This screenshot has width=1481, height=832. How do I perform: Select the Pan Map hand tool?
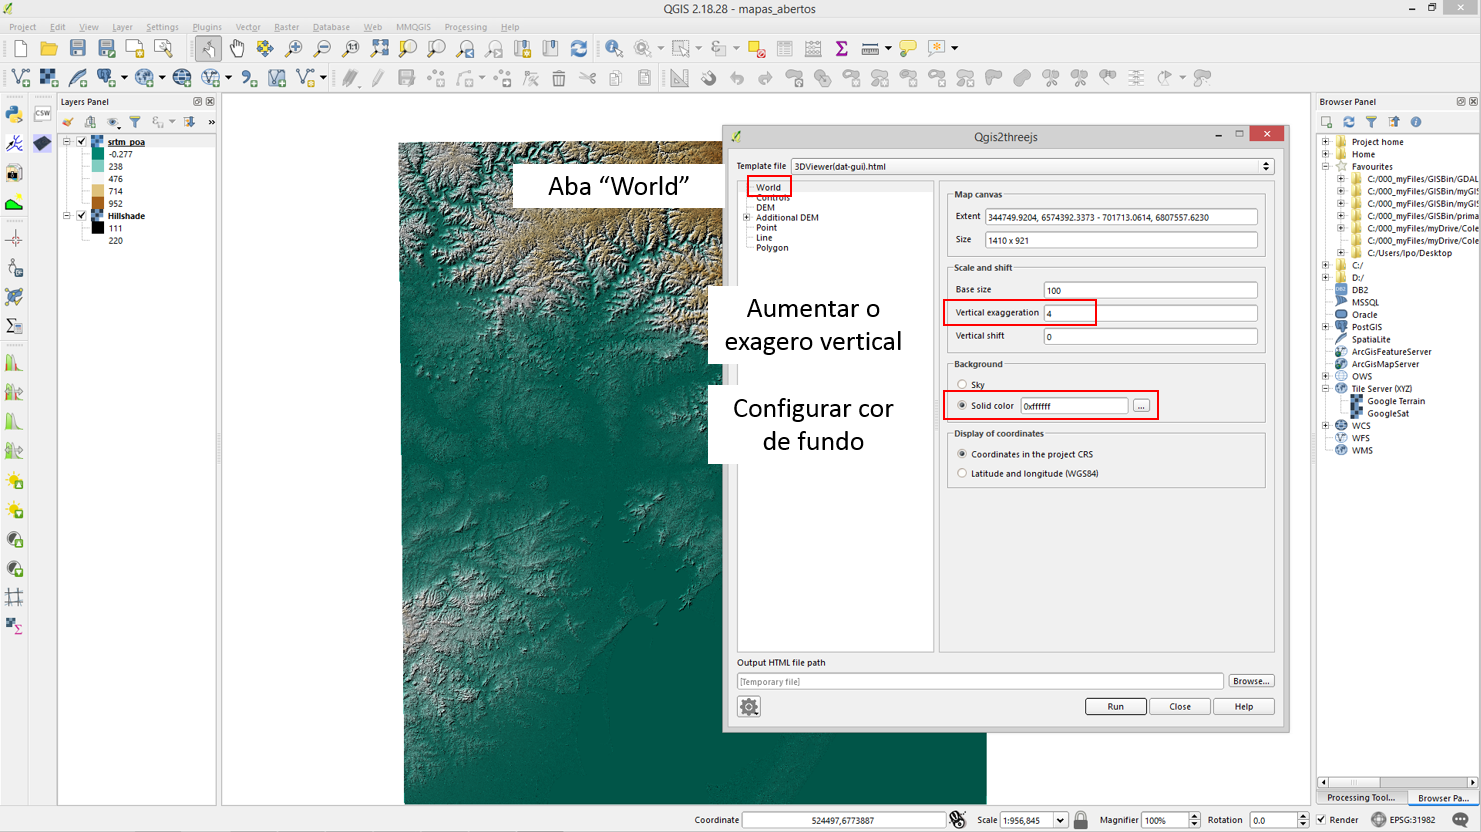pos(237,48)
